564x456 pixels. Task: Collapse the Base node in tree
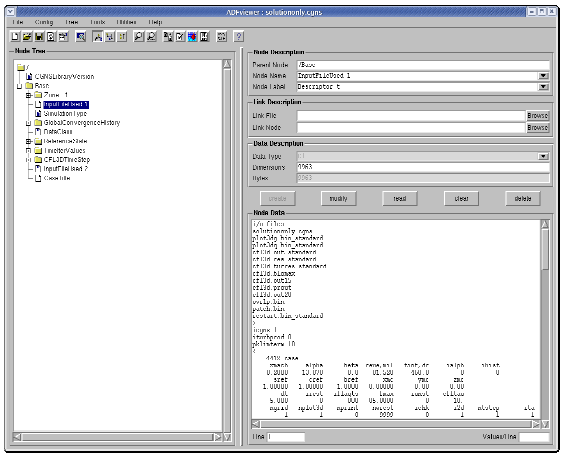pos(19,86)
